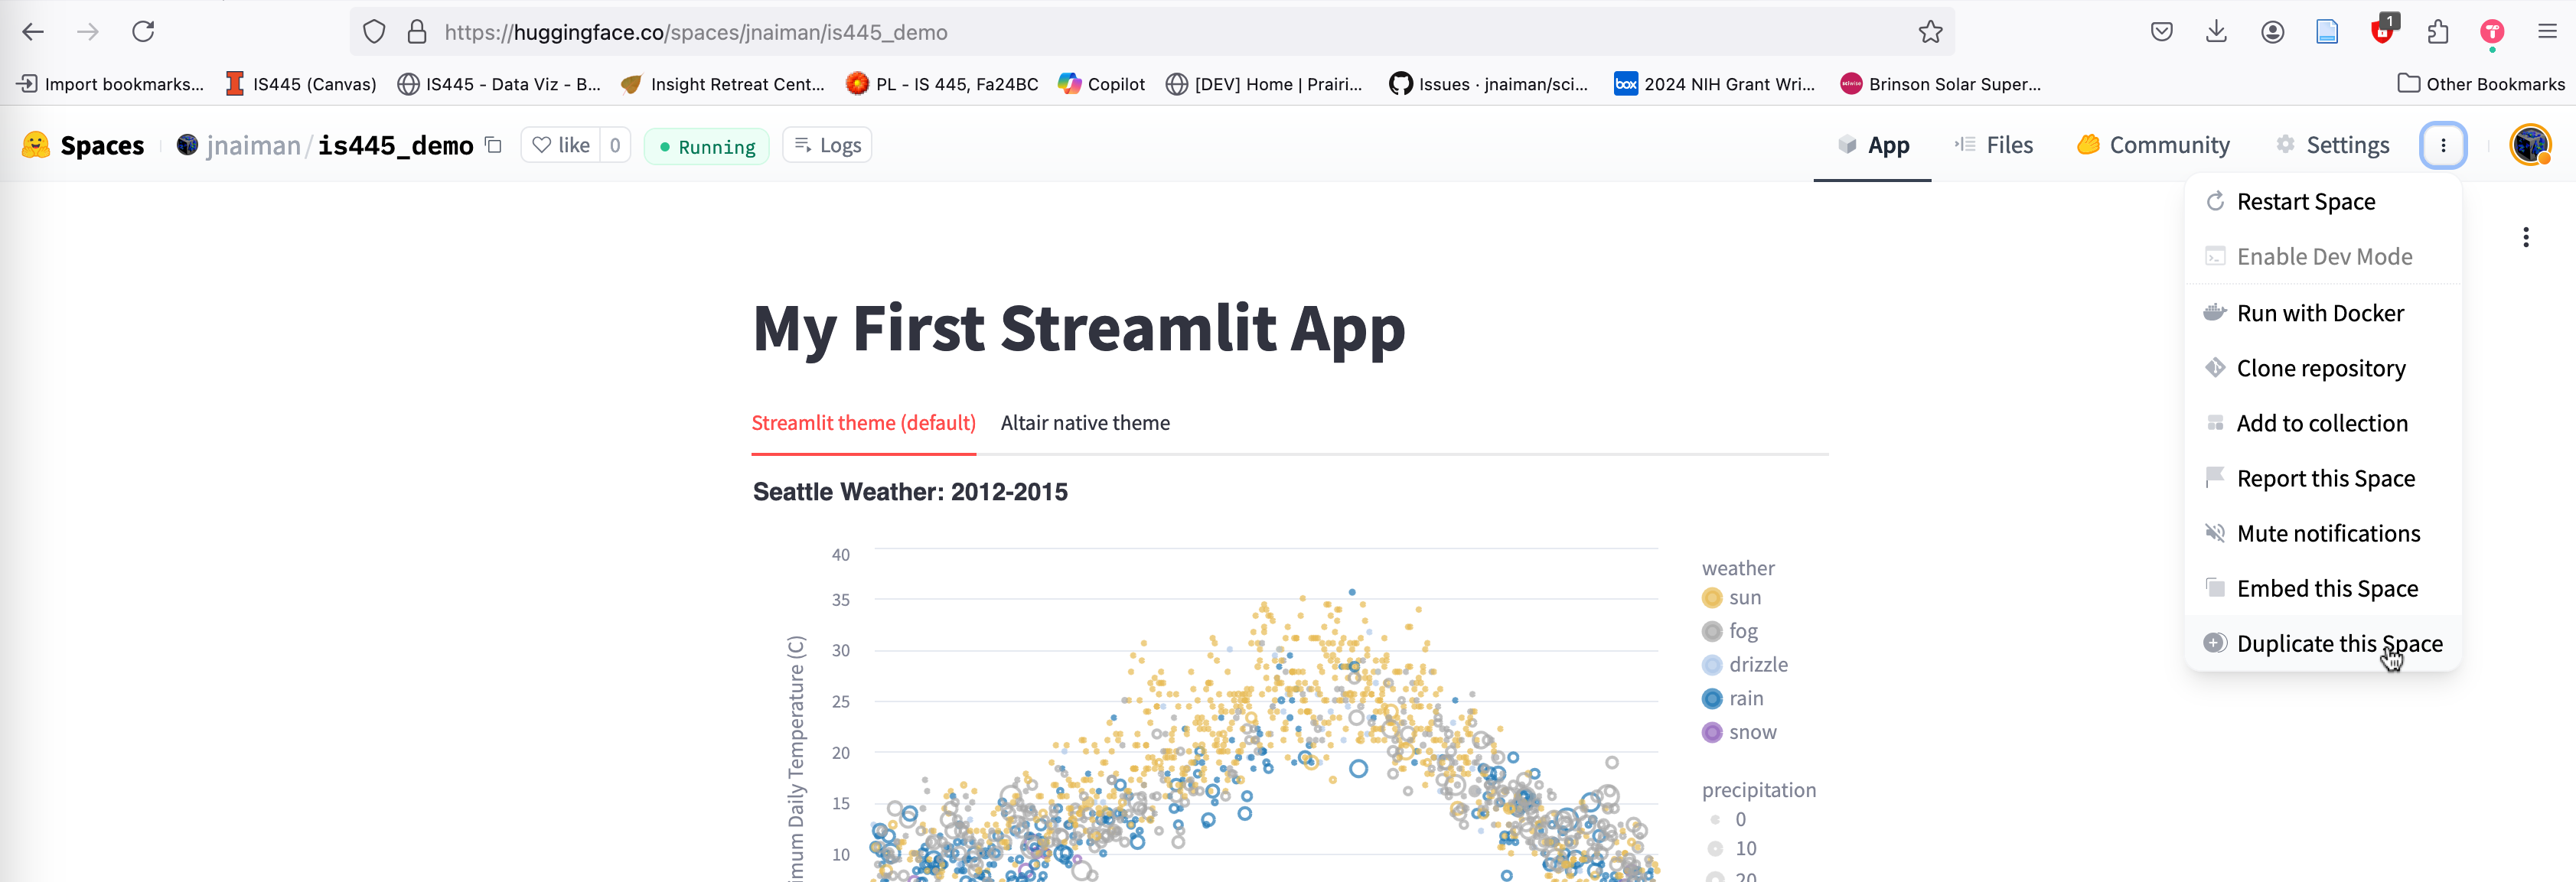Screen dimensions: 2576x882
Task: Open the Streamlit app kebab menu
Action: coord(2525,237)
